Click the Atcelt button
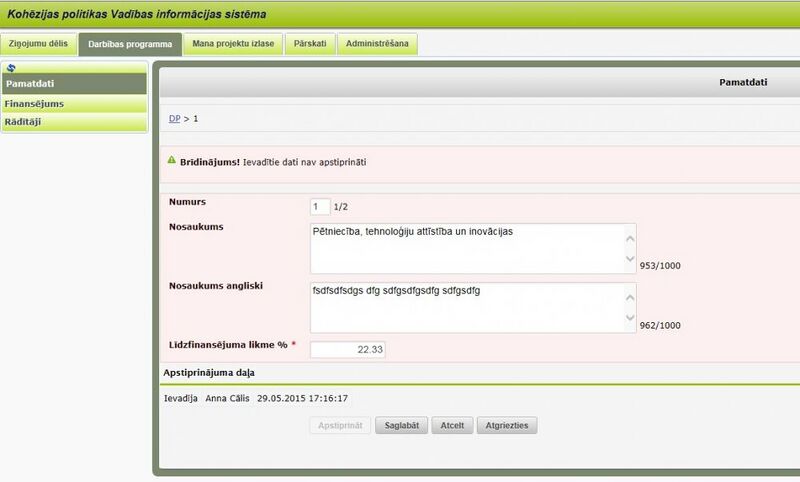The width and height of the screenshot is (800, 482). coord(451,425)
